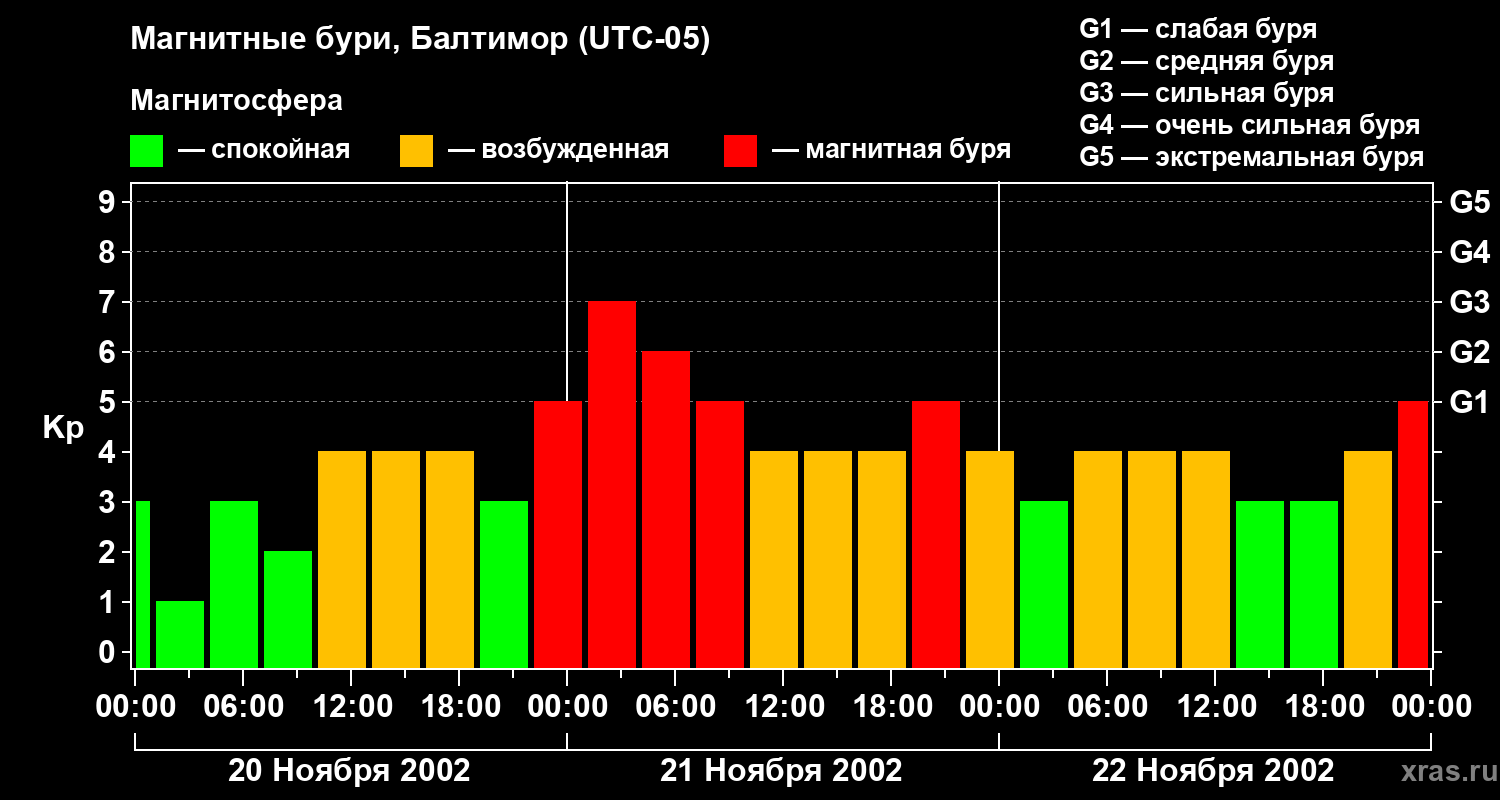The image size is (1500, 800).
Task: Click the Kp axis title
Action: coord(63,428)
